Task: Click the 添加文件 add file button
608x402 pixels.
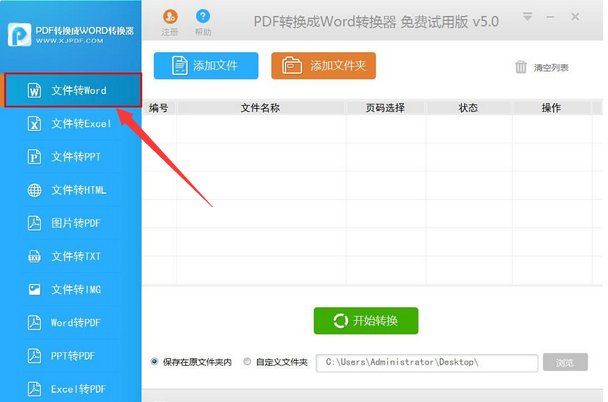Action: point(206,66)
